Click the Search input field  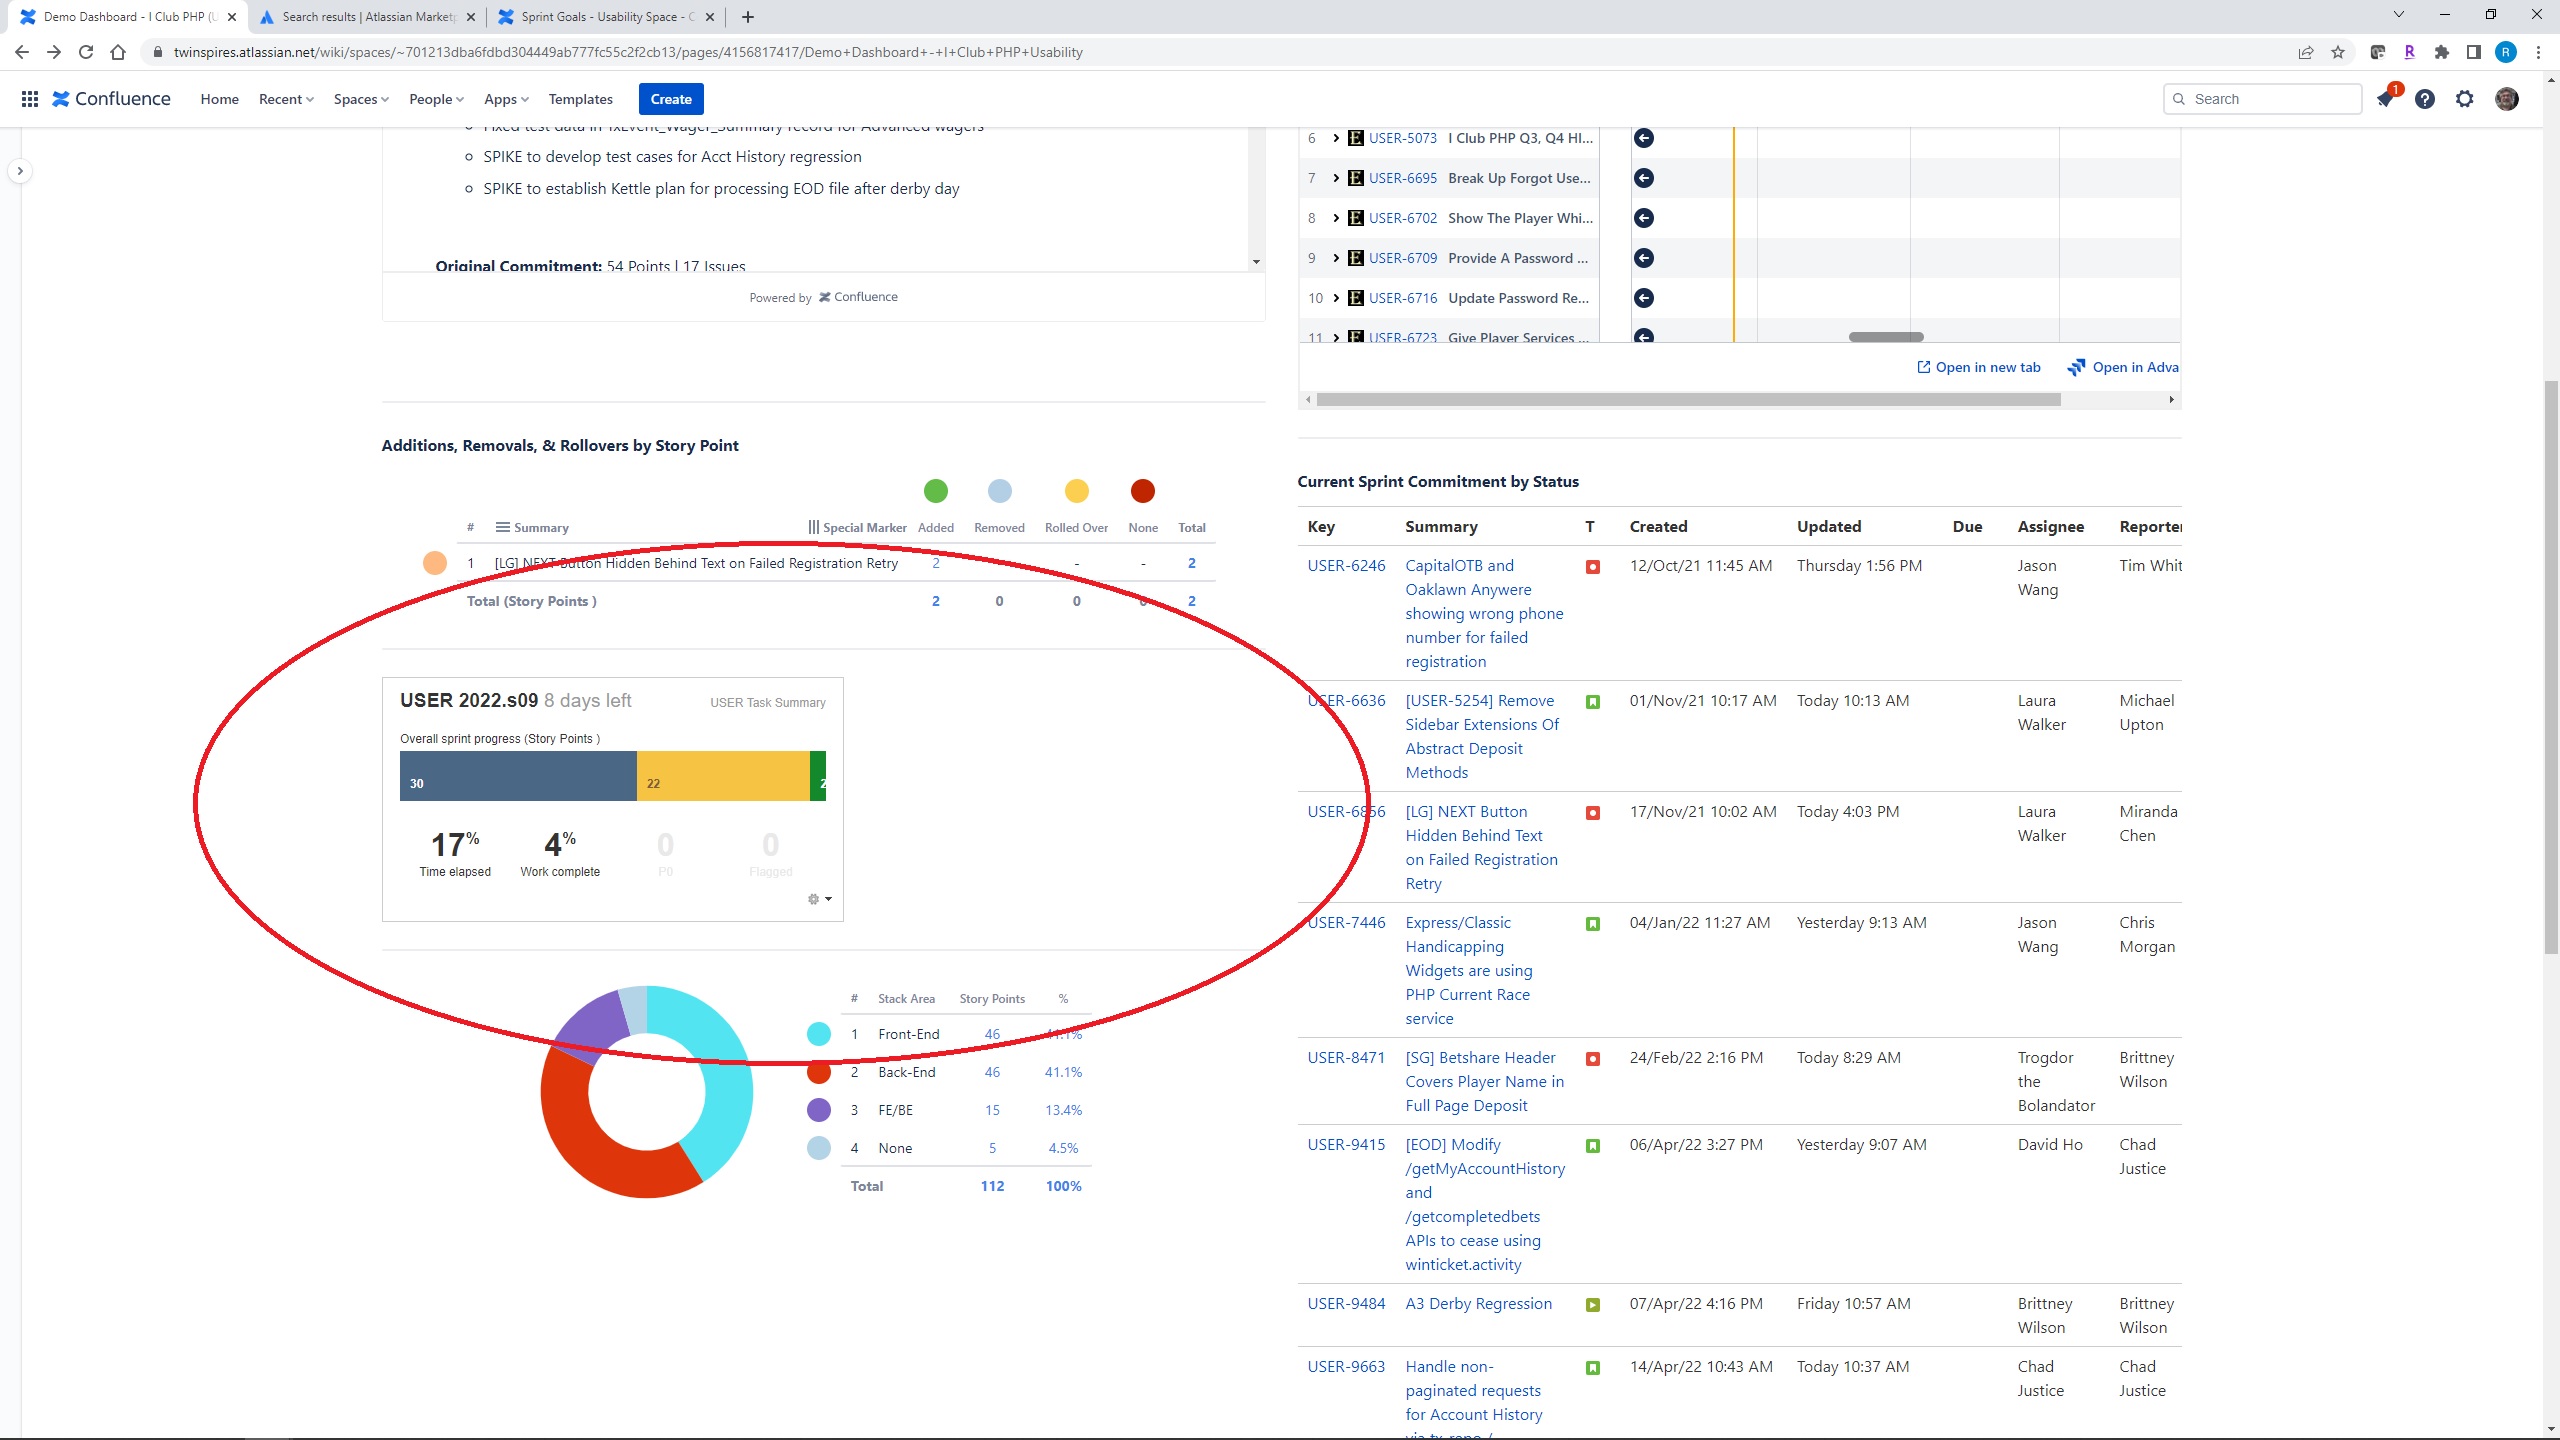pos(2263,99)
